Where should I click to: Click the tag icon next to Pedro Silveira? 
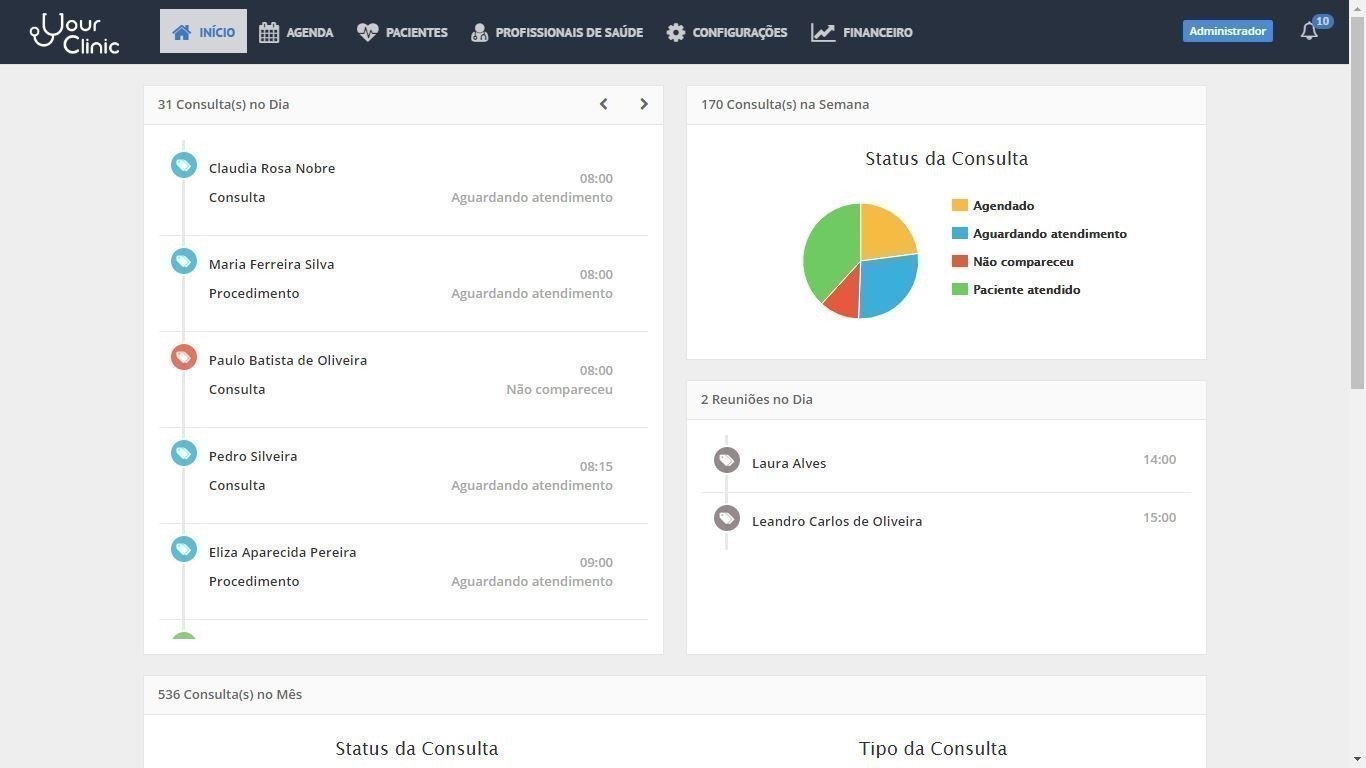[x=183, y=453]
